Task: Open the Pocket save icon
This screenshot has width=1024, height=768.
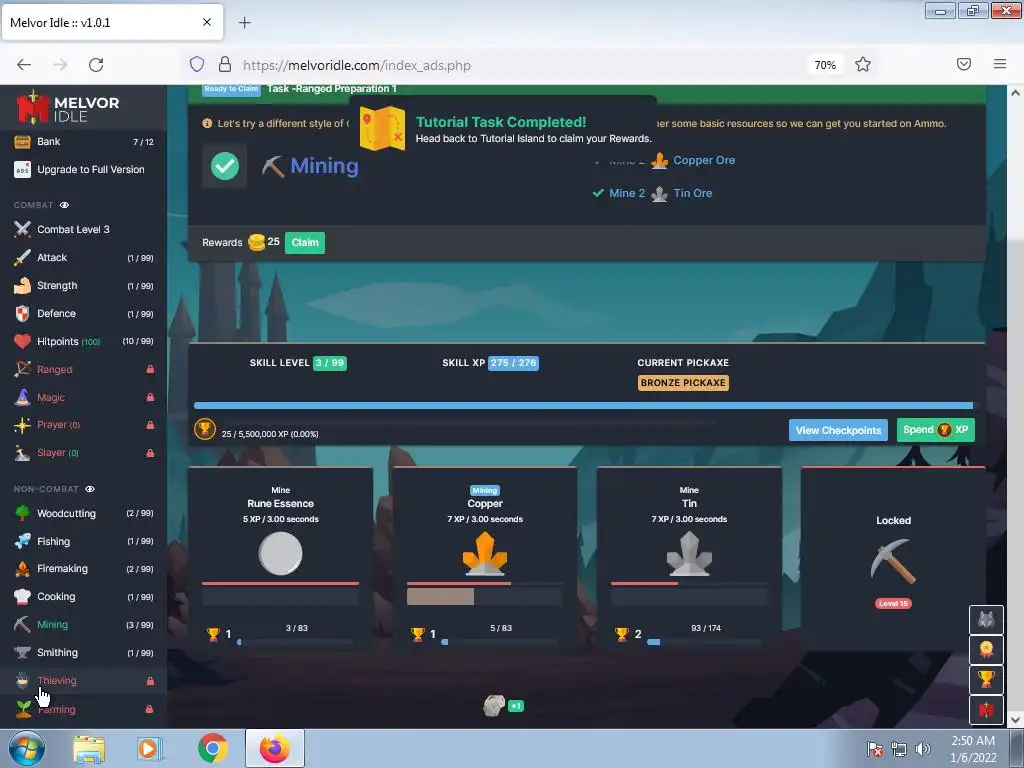Action: pos(963,64)
